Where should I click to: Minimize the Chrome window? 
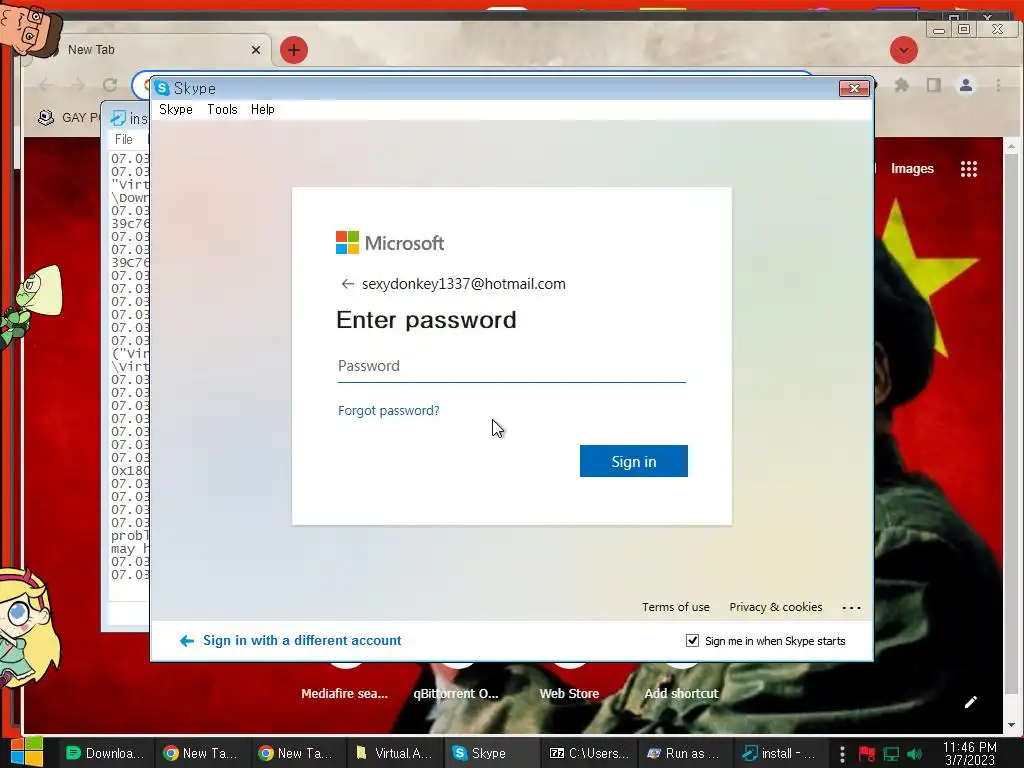tap(939, 30)
